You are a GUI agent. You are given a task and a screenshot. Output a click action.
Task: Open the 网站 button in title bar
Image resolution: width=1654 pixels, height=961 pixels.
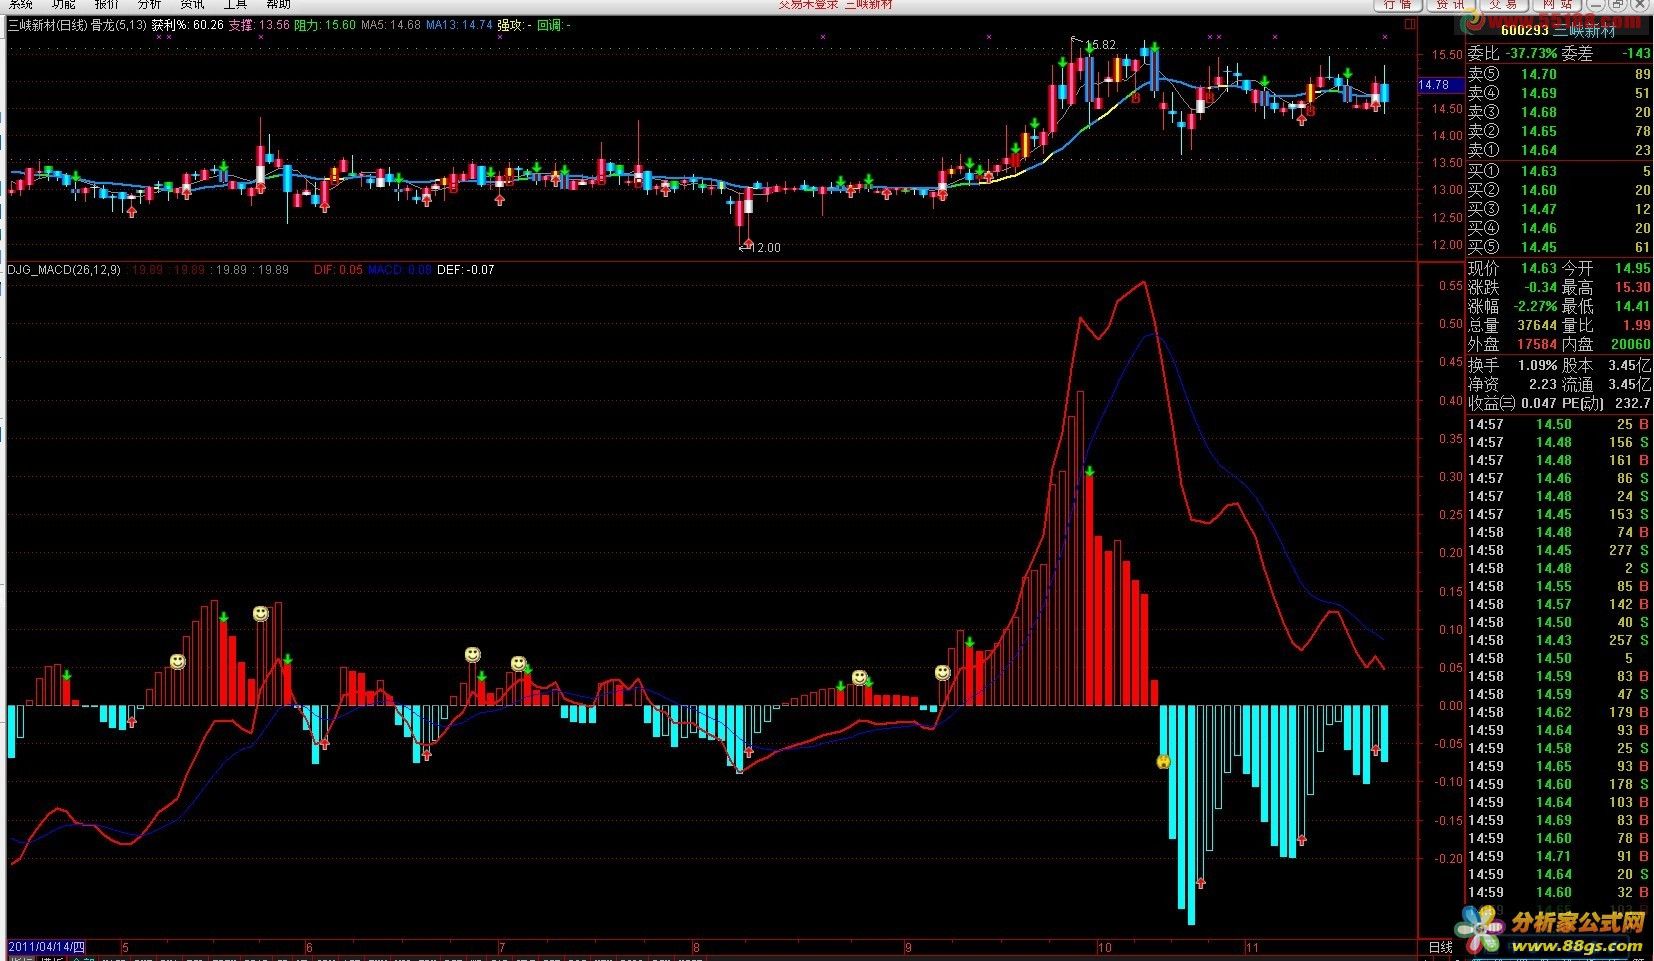[x=1555, y=5]
